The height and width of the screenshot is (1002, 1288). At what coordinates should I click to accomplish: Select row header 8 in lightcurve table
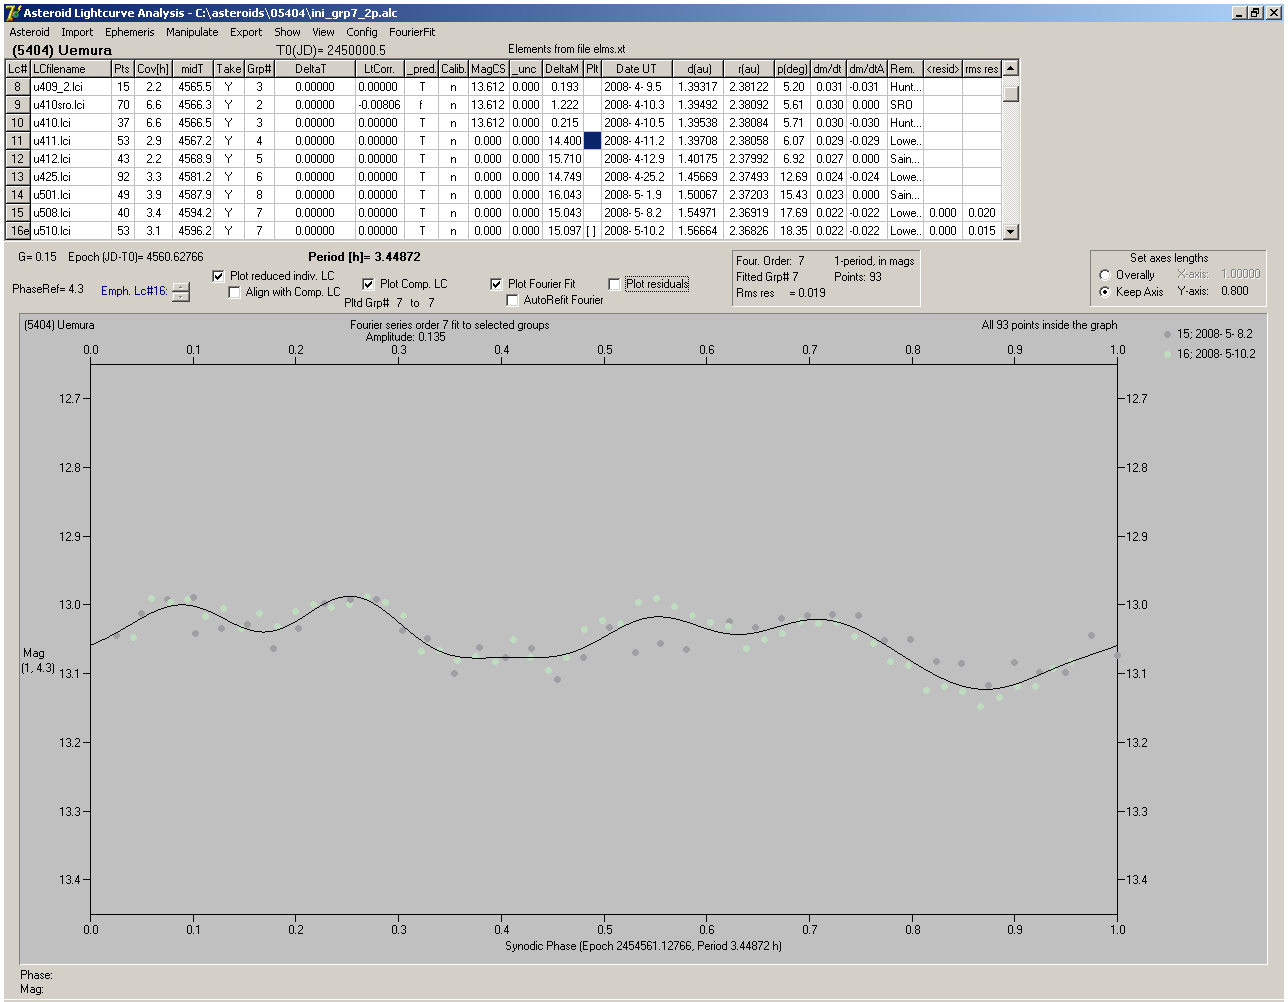point(18,87)
